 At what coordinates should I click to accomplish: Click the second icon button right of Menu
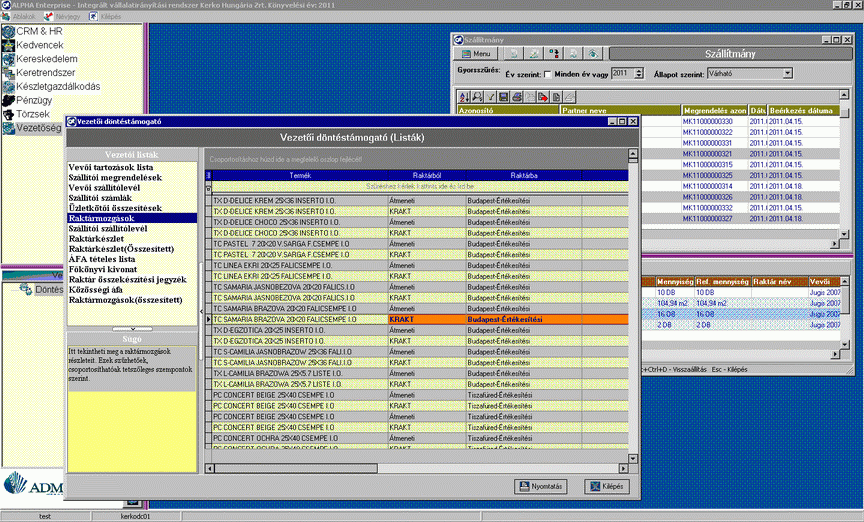[x=533, y=53]
